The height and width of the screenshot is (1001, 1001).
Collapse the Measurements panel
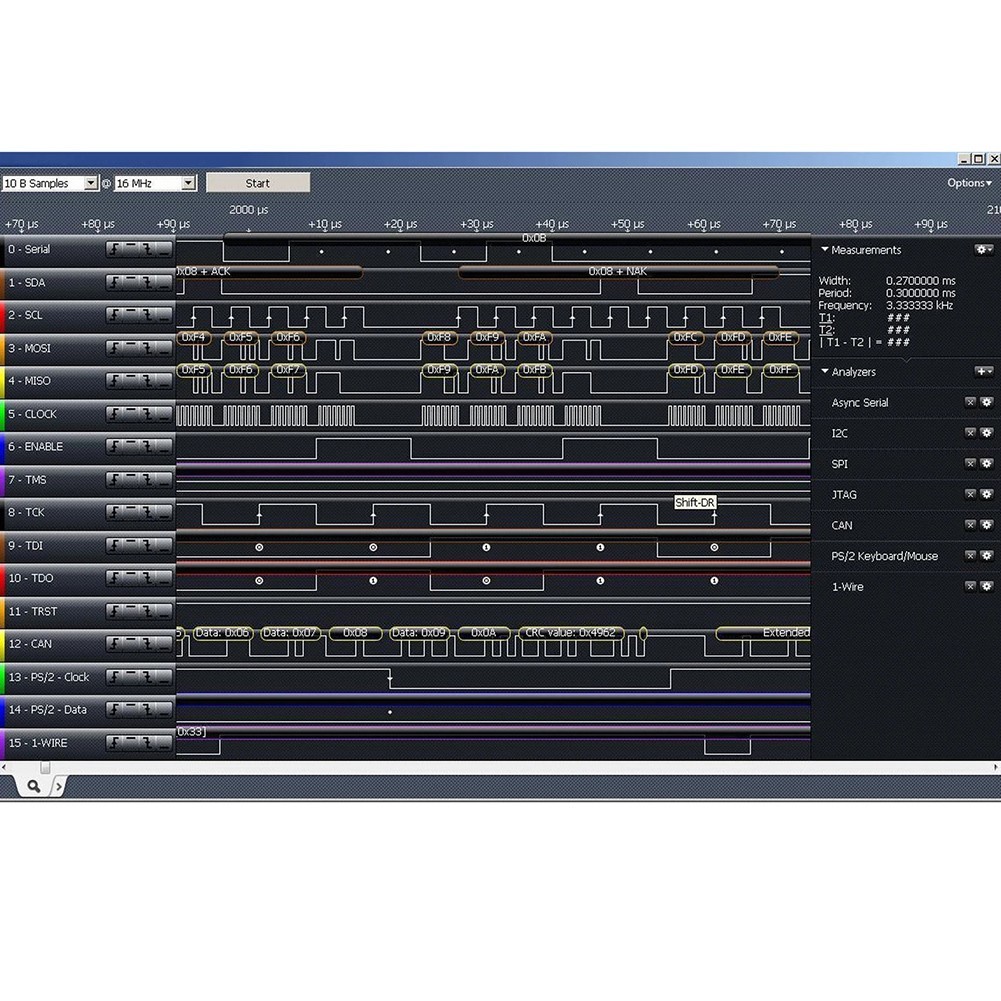click(825, 250)
